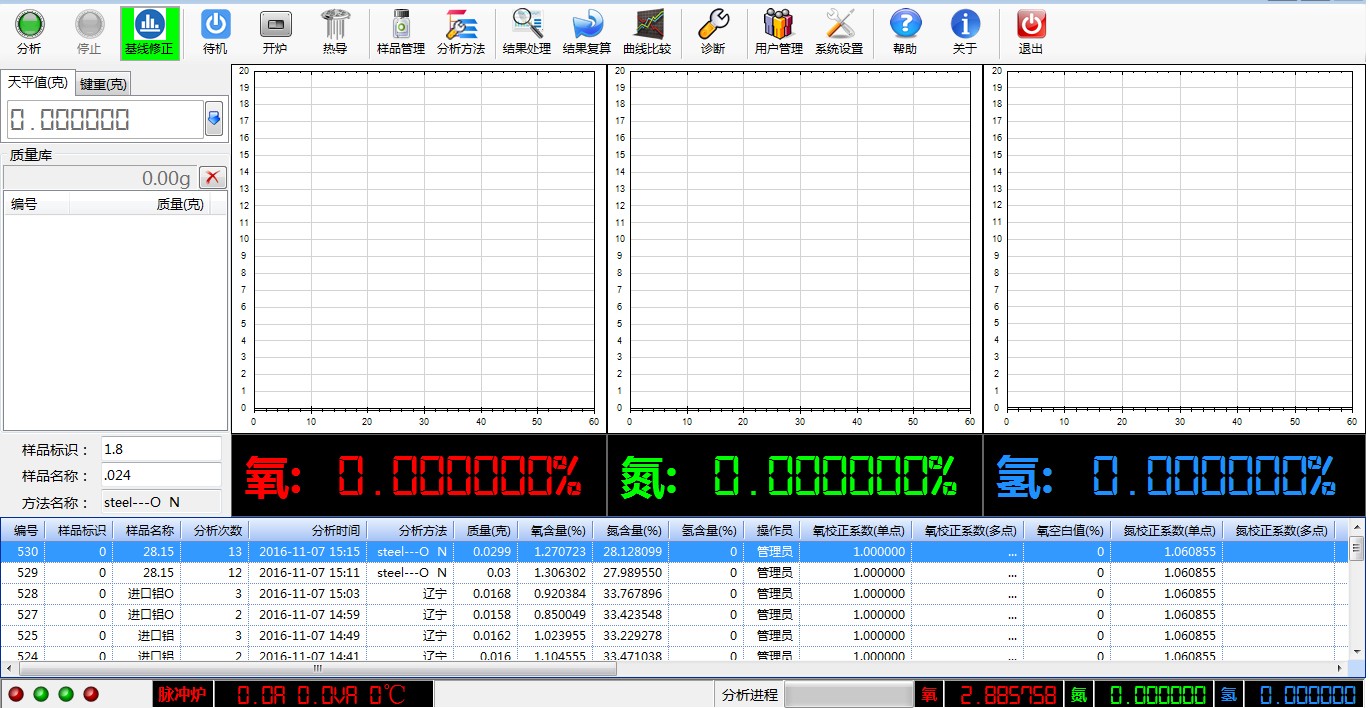Image resolution: width=1370 pixels, height=708 pixels.
Task: Exit the program via 退出
Action: [x=1030, y=32]
